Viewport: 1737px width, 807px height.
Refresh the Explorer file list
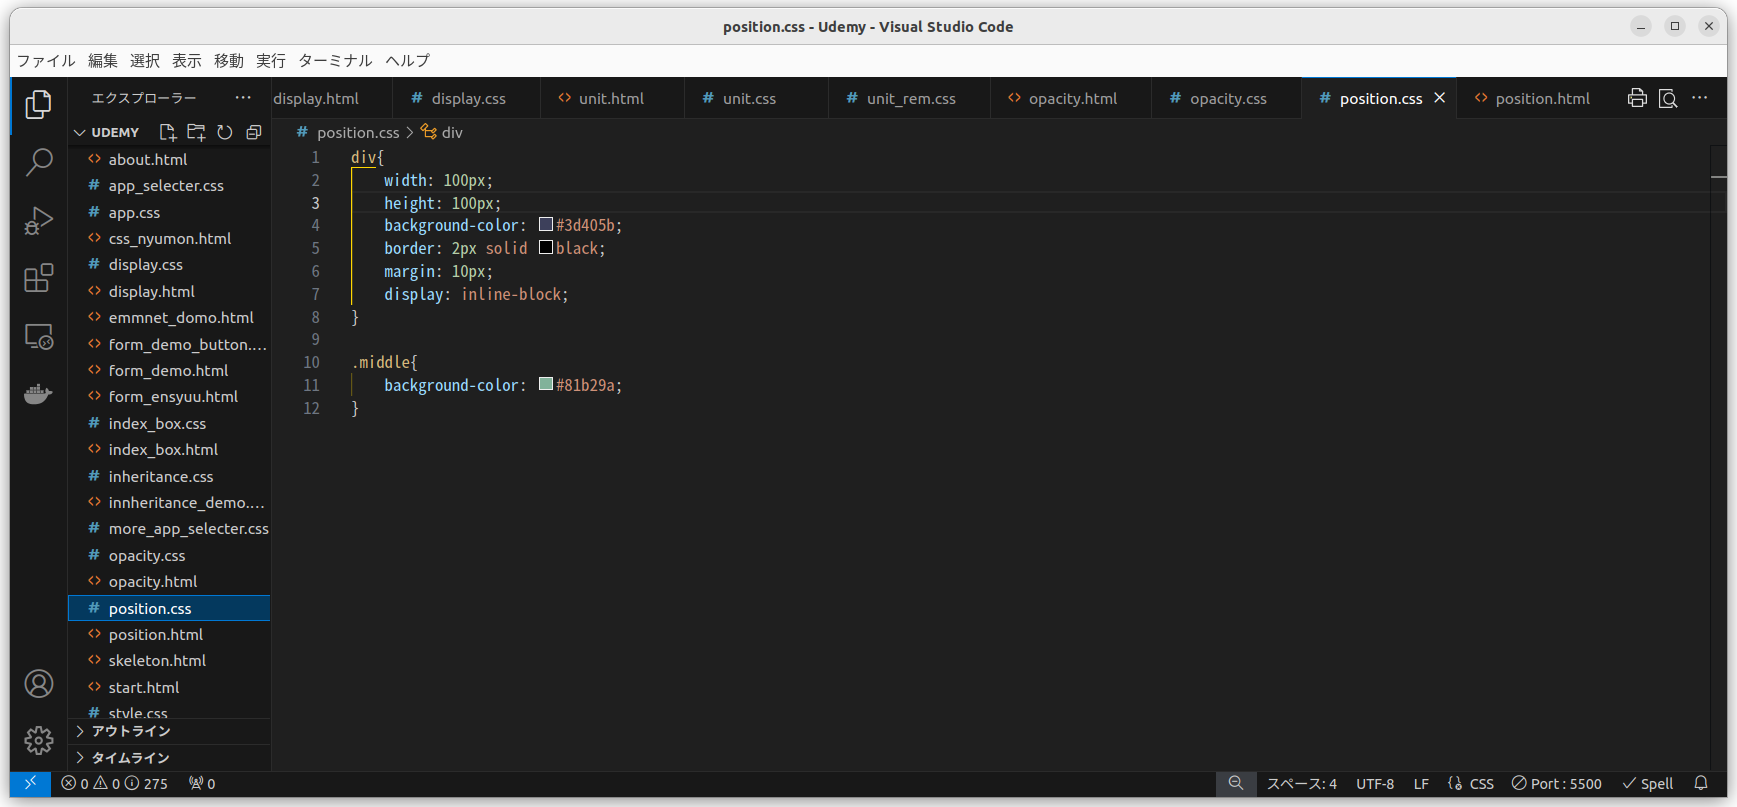point(225,132)
